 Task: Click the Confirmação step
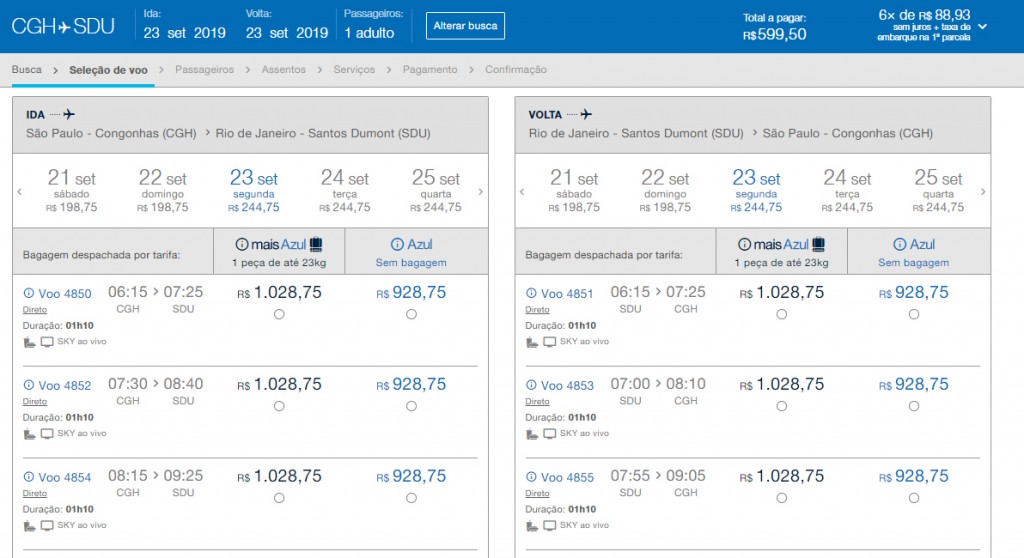coord(516,69)
